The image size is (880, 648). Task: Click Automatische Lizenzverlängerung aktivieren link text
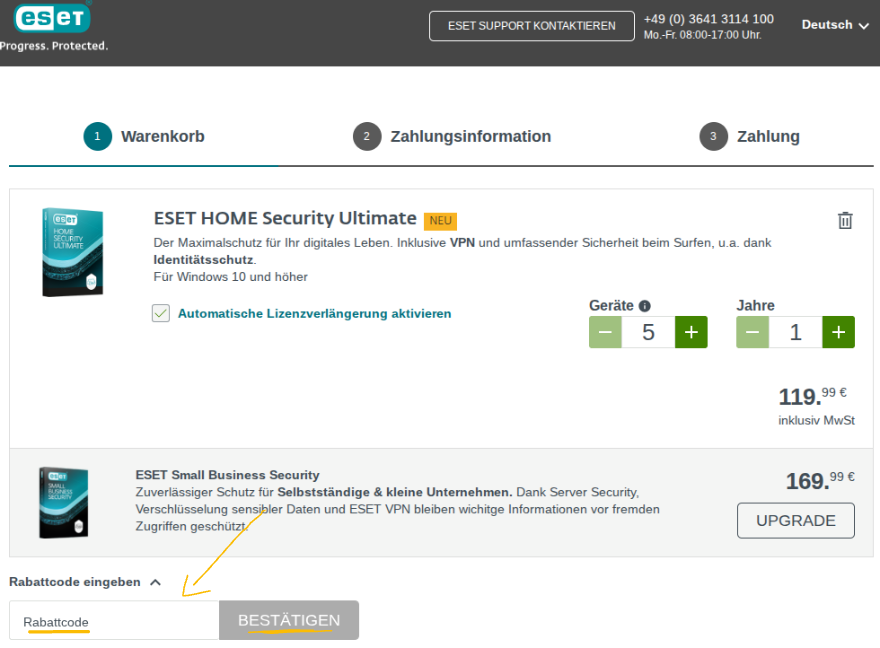point(314,314)
